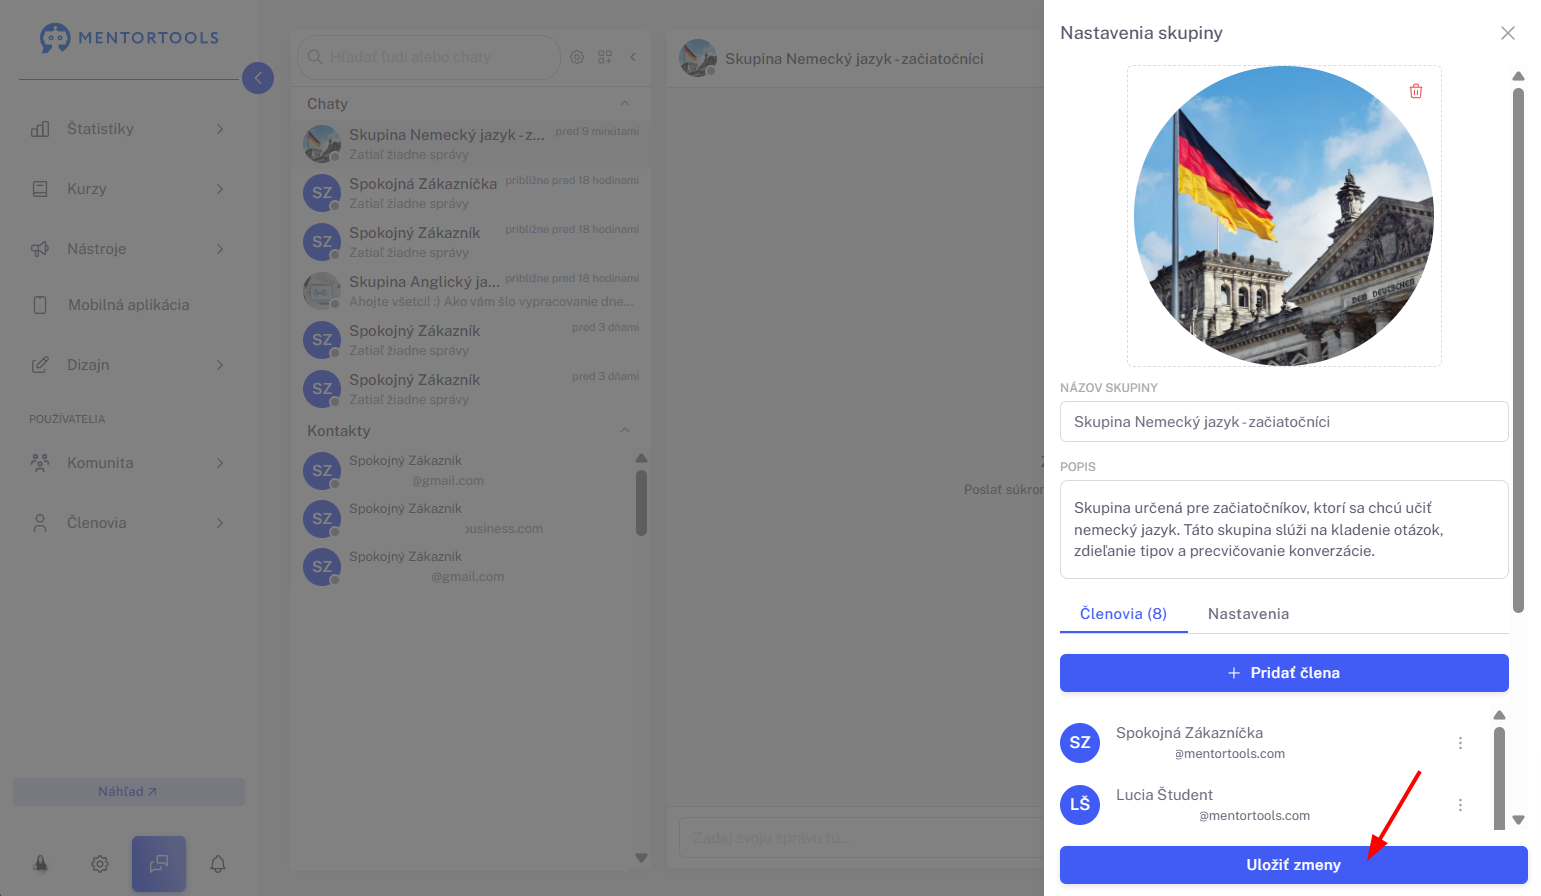Viewport: 1541px width, 896px height.
Task: Close the Nastavenia skupiny panel
Action: pos(1508,33)
